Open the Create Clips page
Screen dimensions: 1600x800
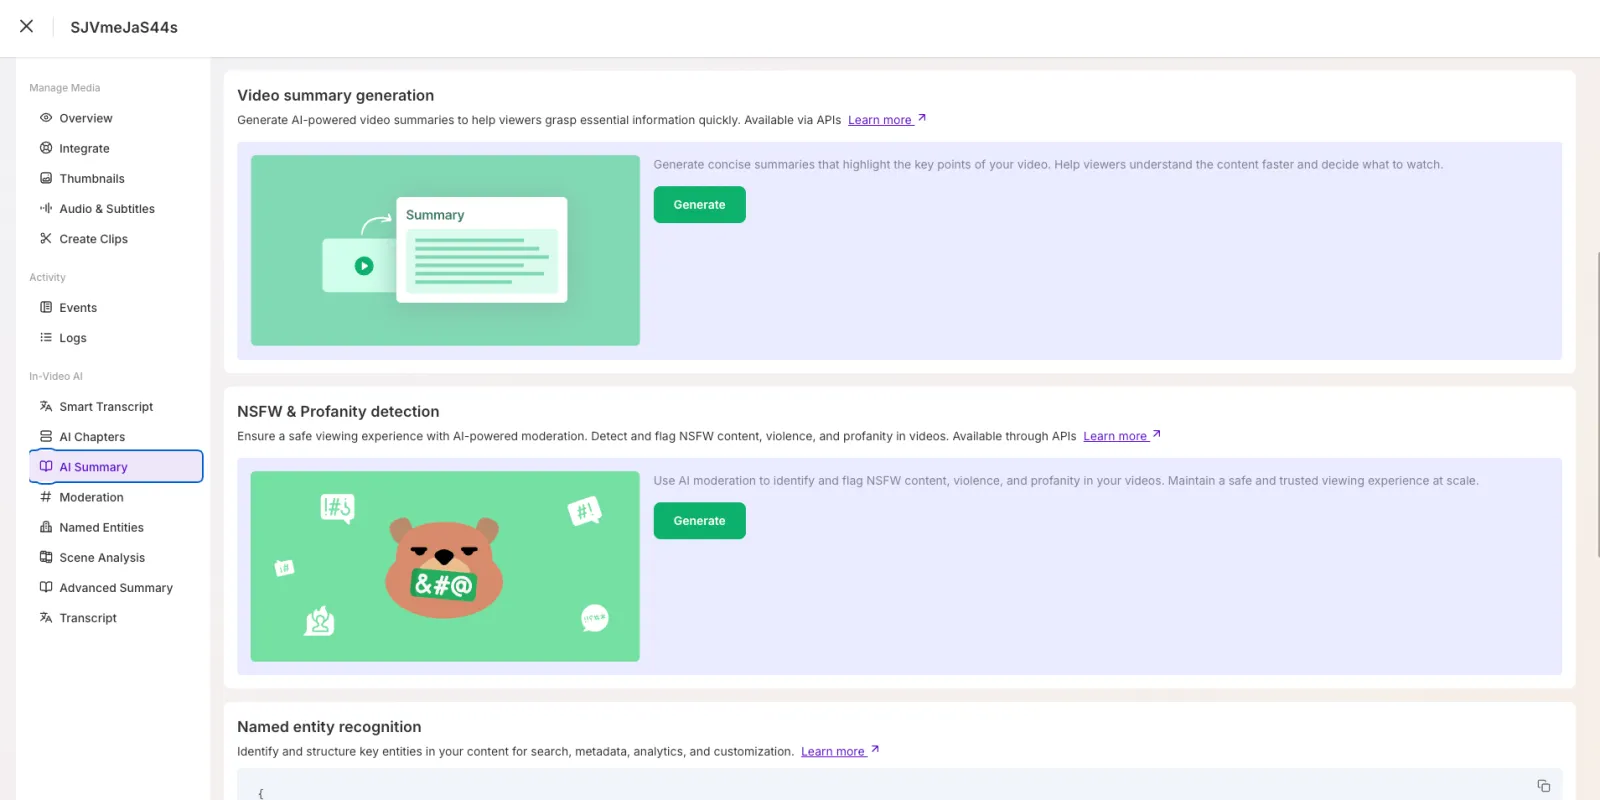pos(116,238)
